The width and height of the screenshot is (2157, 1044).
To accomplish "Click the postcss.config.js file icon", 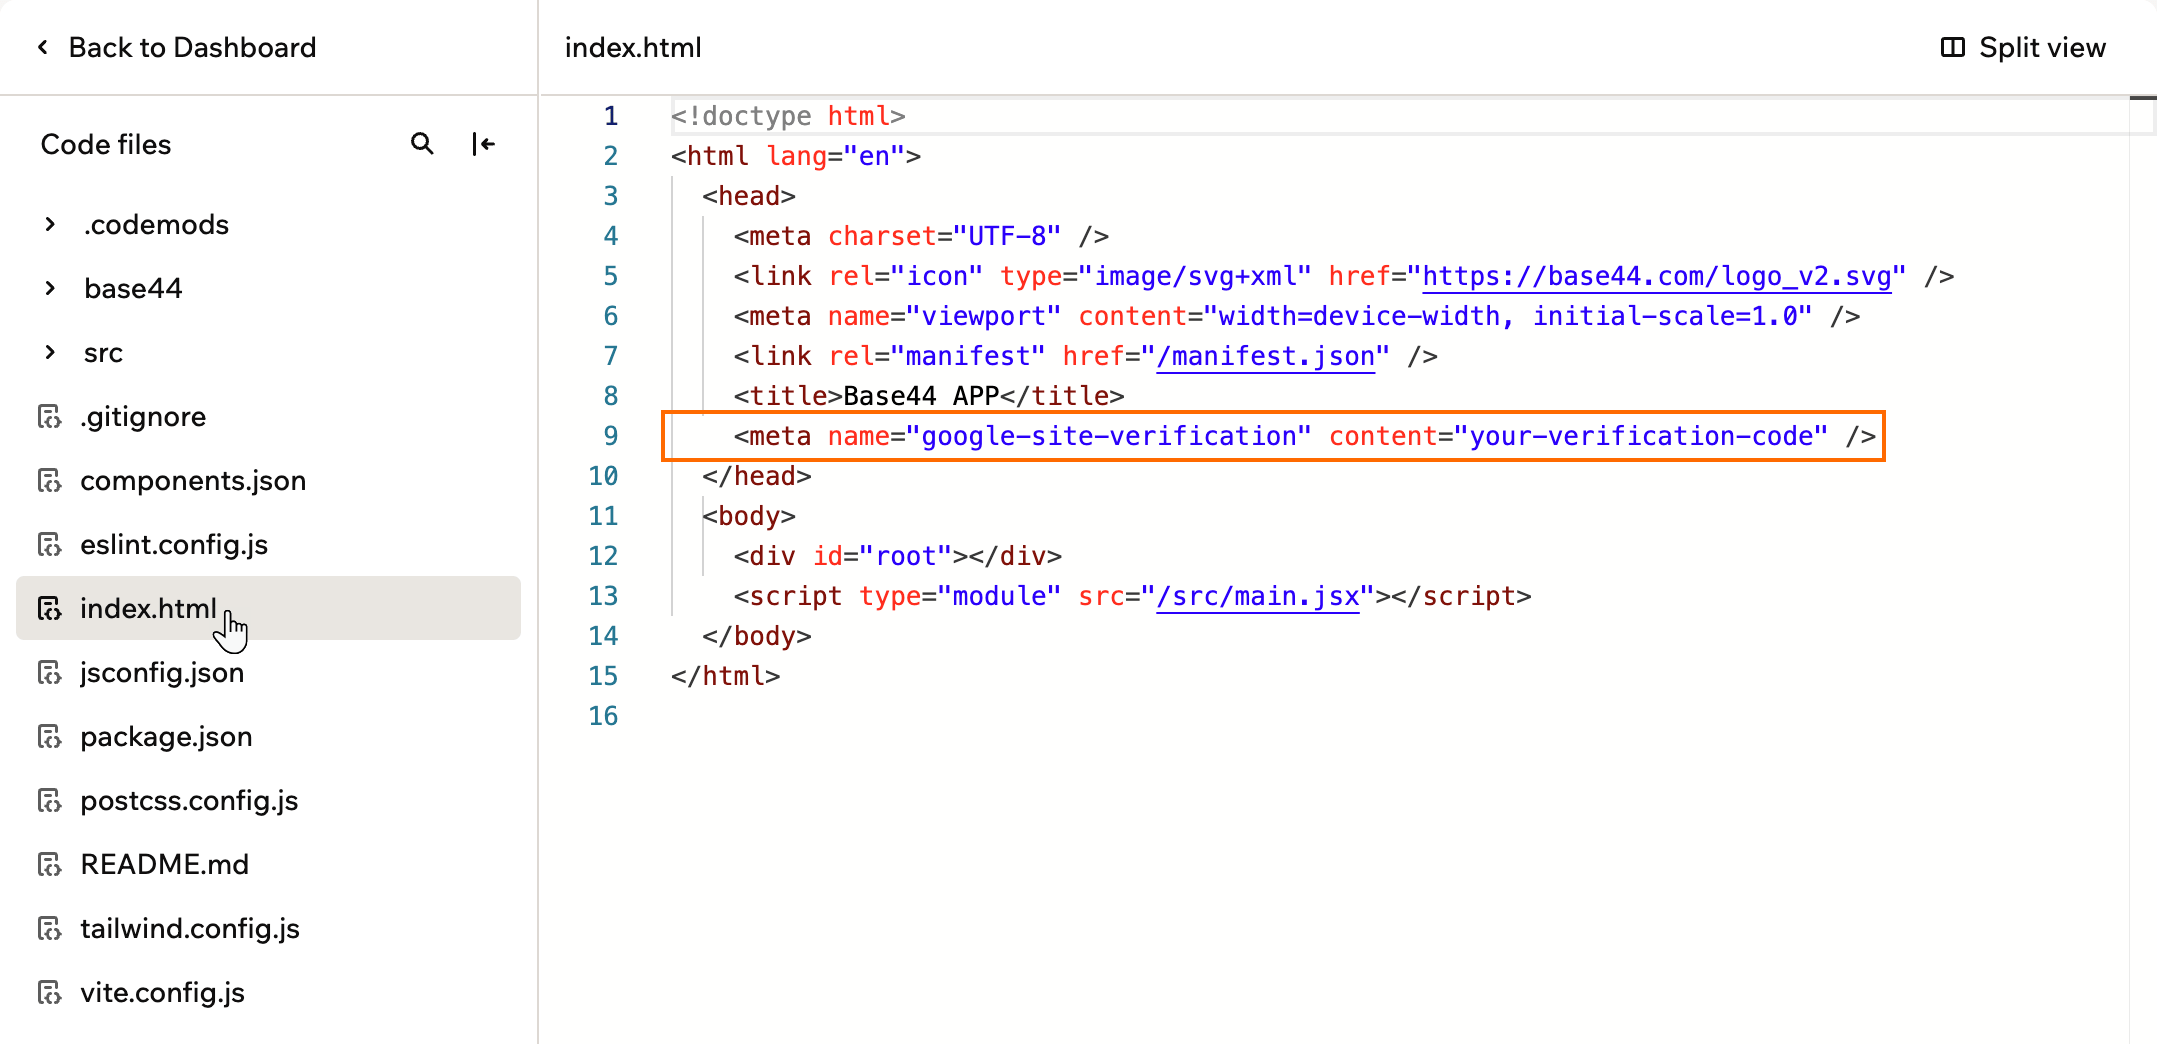I will click(x=50, y=801).
